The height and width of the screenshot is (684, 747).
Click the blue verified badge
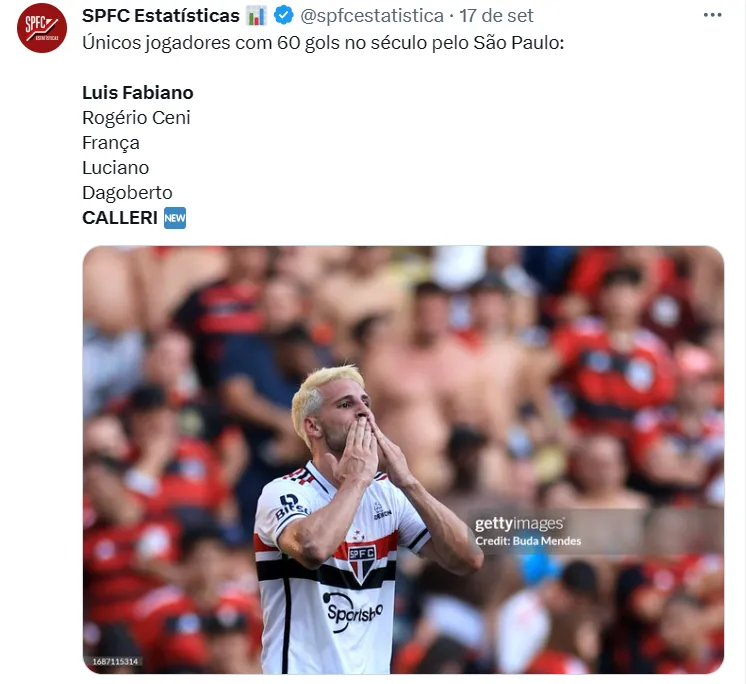[x=283, y=16]
